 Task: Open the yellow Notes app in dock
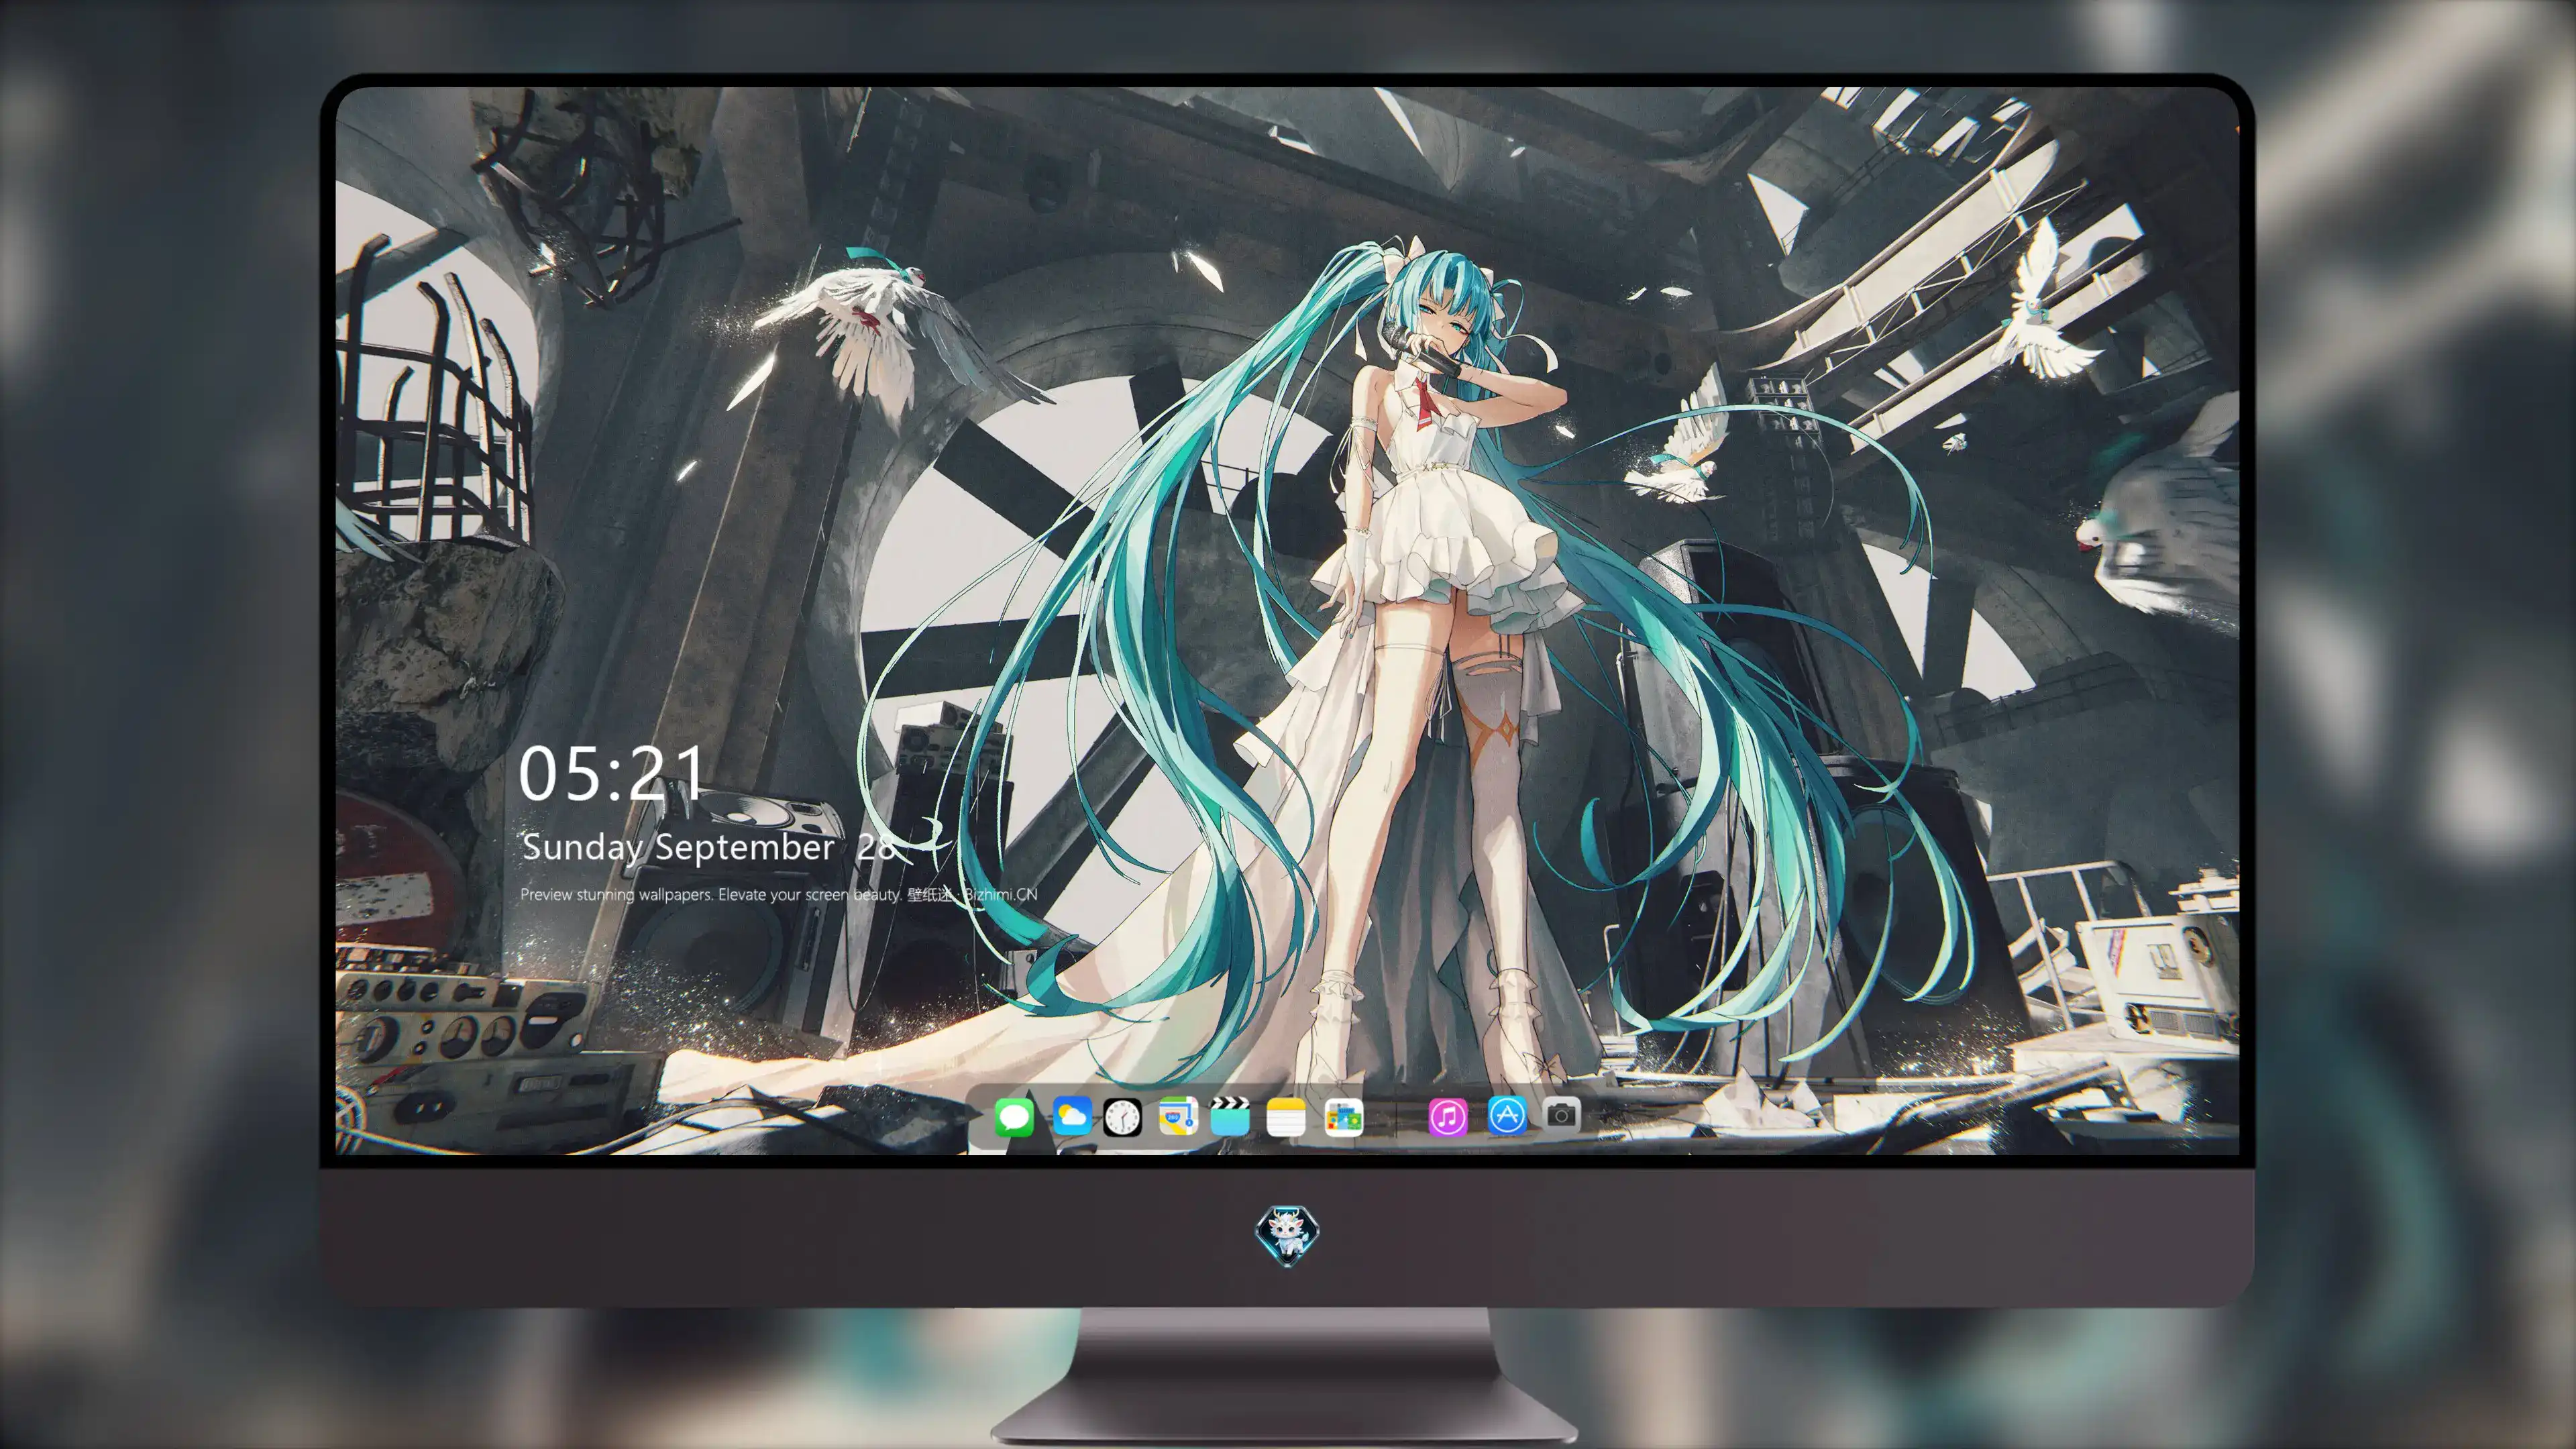click(1285, 1117)
